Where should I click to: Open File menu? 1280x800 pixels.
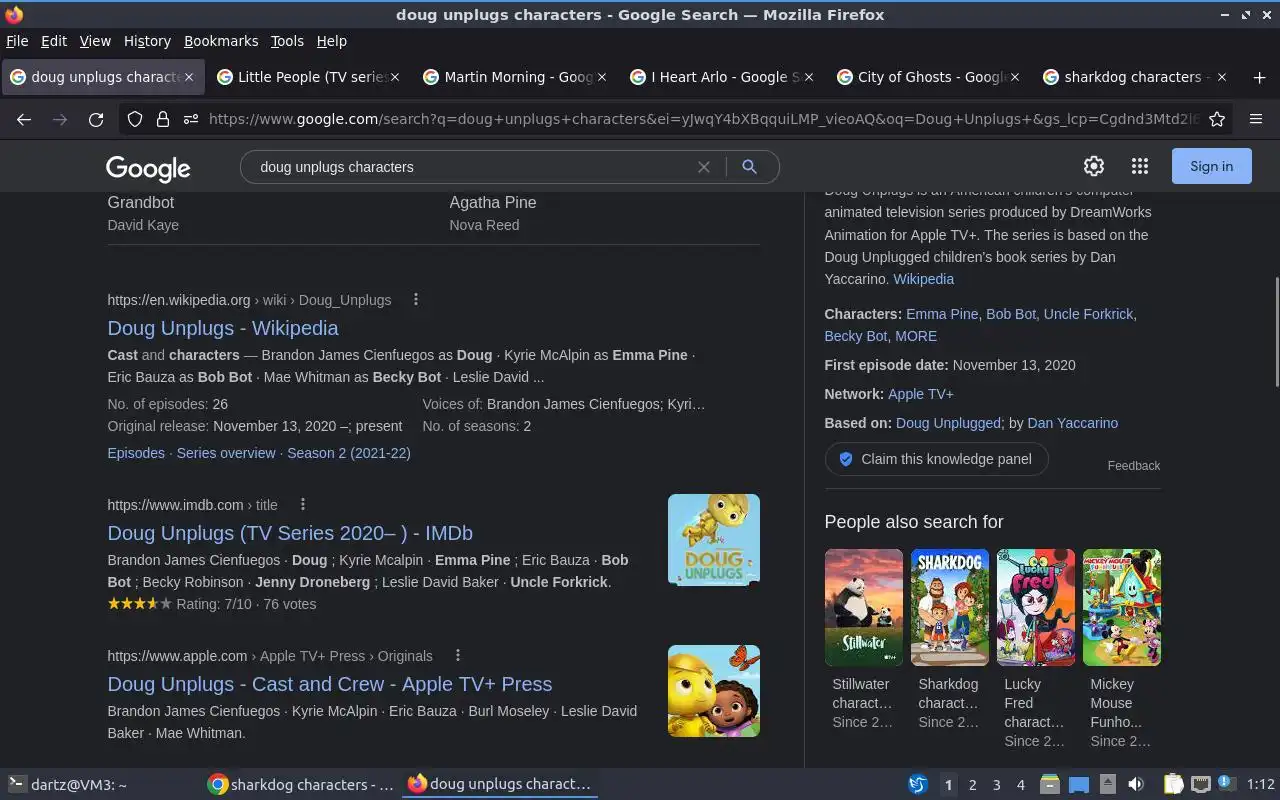tap(17, 41)
